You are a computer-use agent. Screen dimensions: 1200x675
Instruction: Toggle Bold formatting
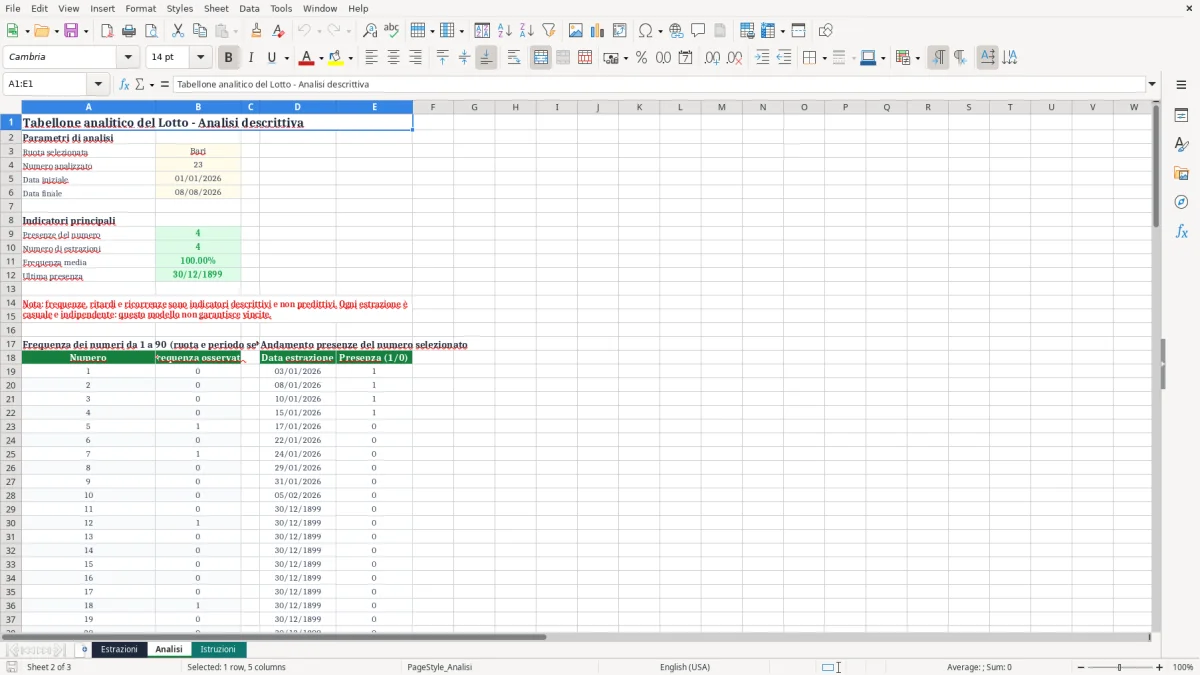click(x=229, y=58)
